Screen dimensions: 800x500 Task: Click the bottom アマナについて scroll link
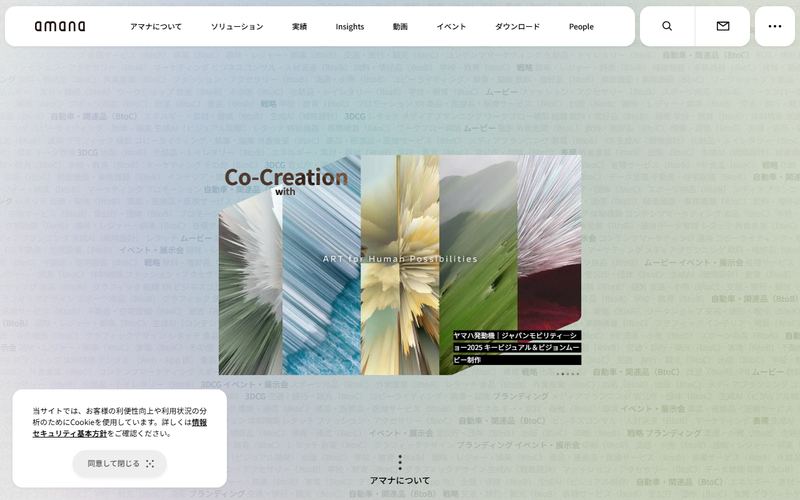point(400,480)
